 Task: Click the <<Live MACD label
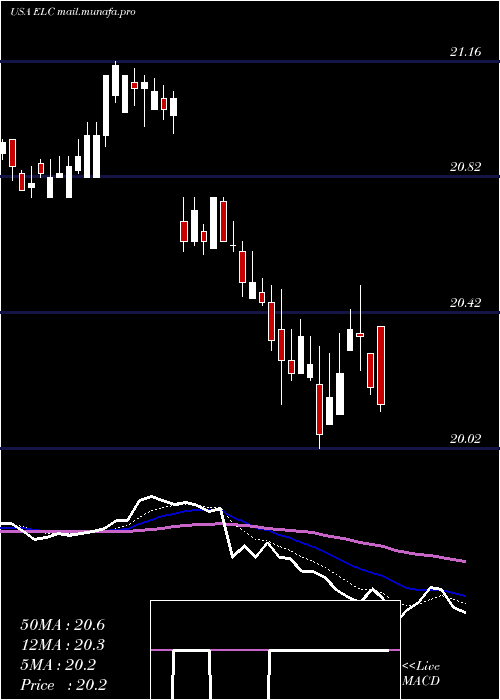pyautogui.click(x=421, y=674)
